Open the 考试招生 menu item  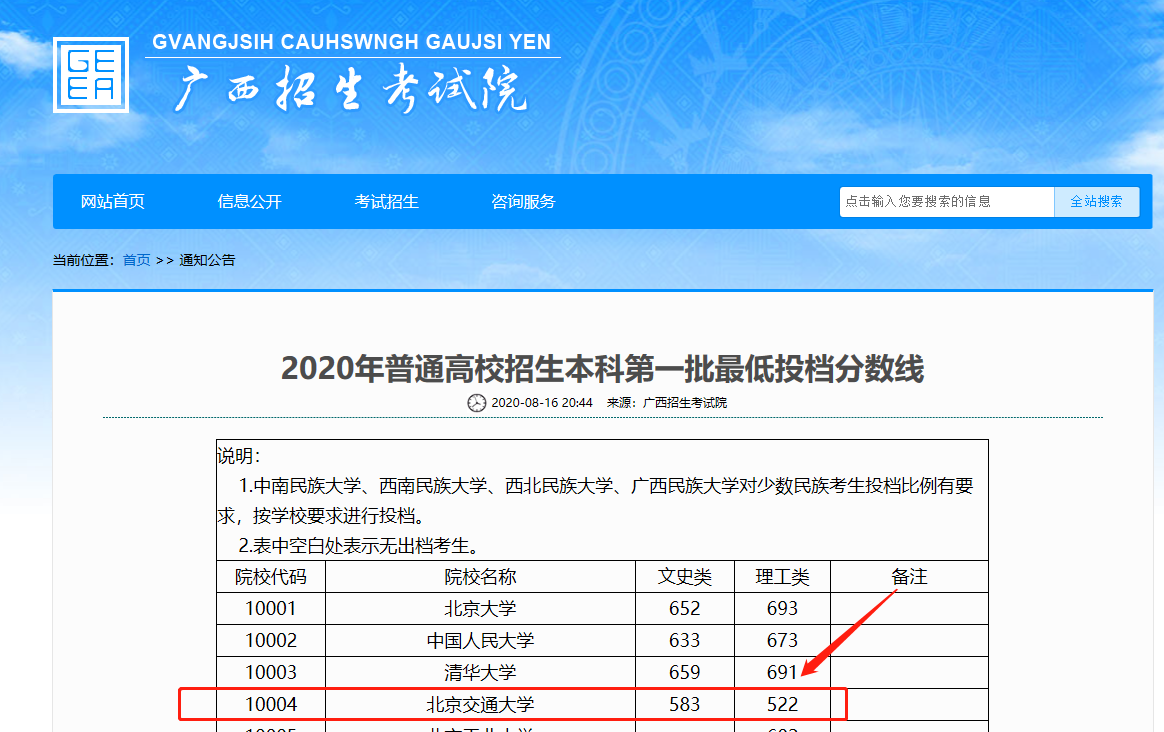pos(386,201)
